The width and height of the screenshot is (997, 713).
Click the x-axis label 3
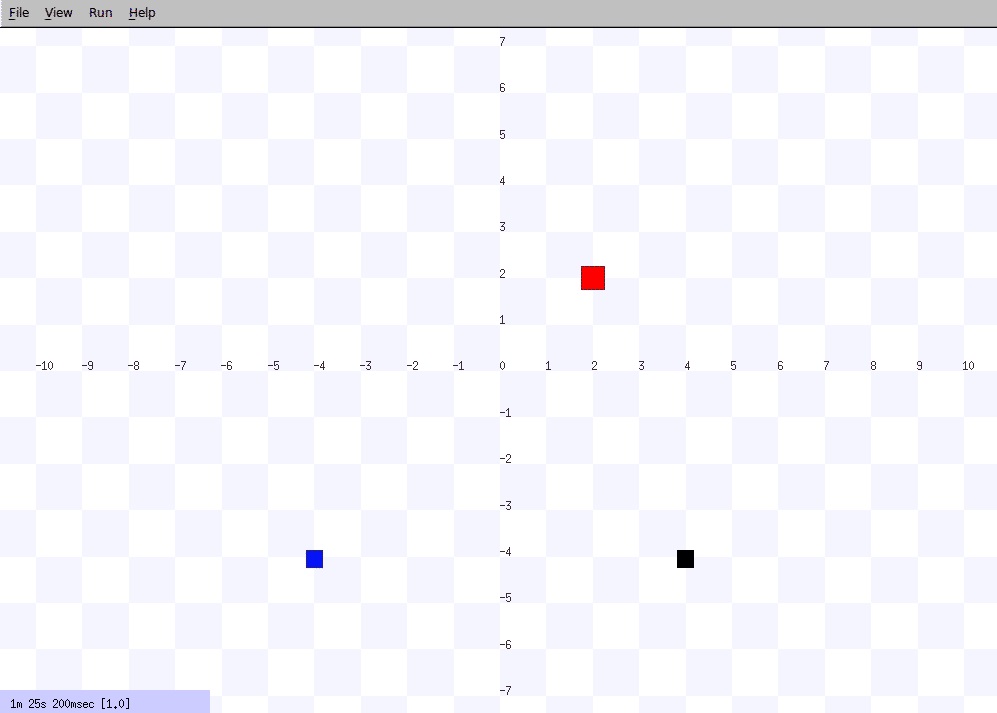point(641,366)
